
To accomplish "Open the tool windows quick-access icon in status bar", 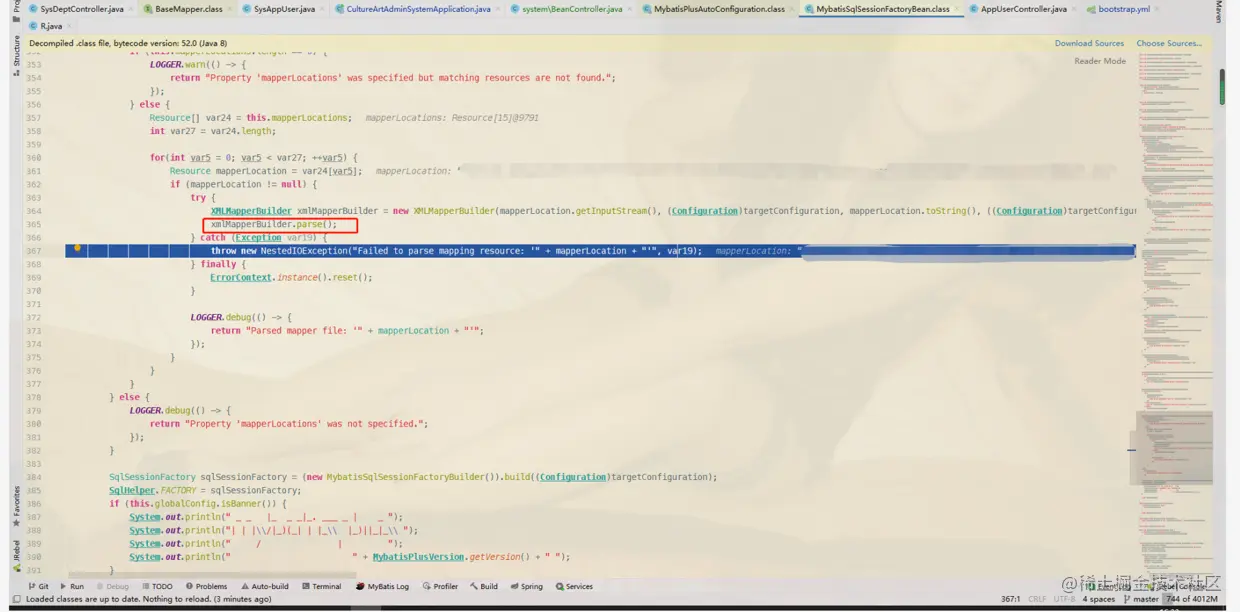I will tap(16, 599).
